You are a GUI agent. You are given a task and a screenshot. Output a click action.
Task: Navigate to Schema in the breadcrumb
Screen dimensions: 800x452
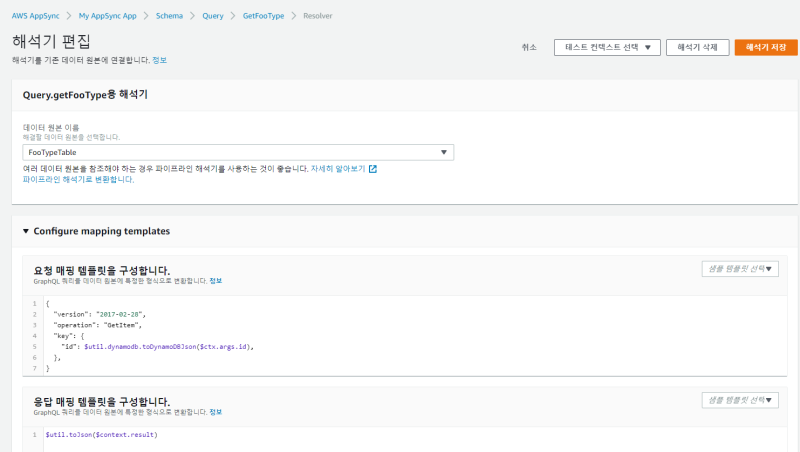[169, 17]
